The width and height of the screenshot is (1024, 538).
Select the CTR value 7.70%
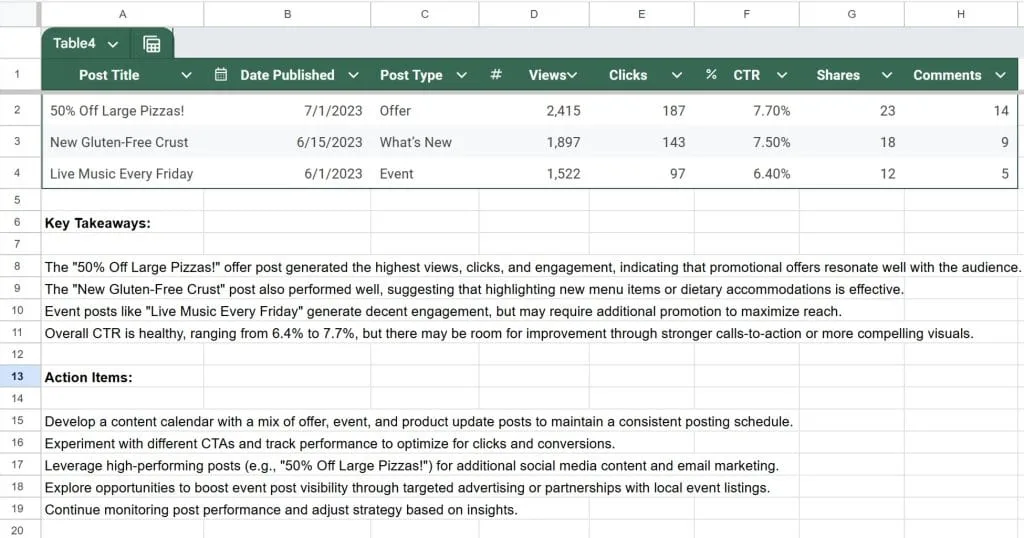pyautogui.click(x=746, y=110)
